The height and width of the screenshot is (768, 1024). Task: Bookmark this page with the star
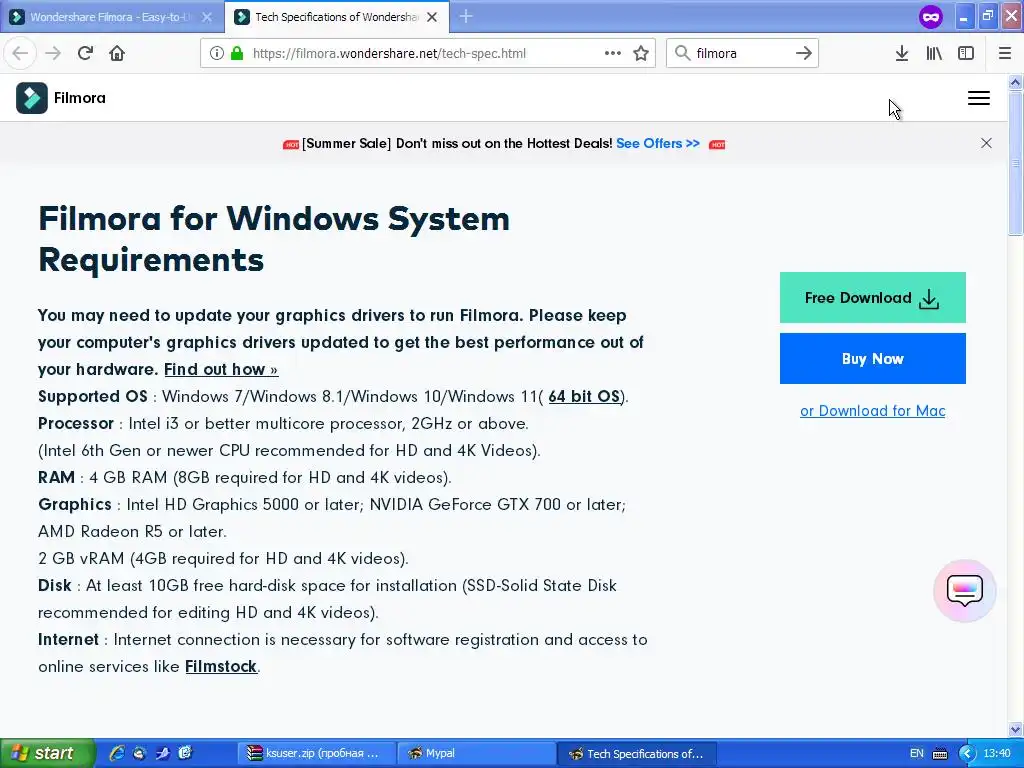[x=641, y=53]
